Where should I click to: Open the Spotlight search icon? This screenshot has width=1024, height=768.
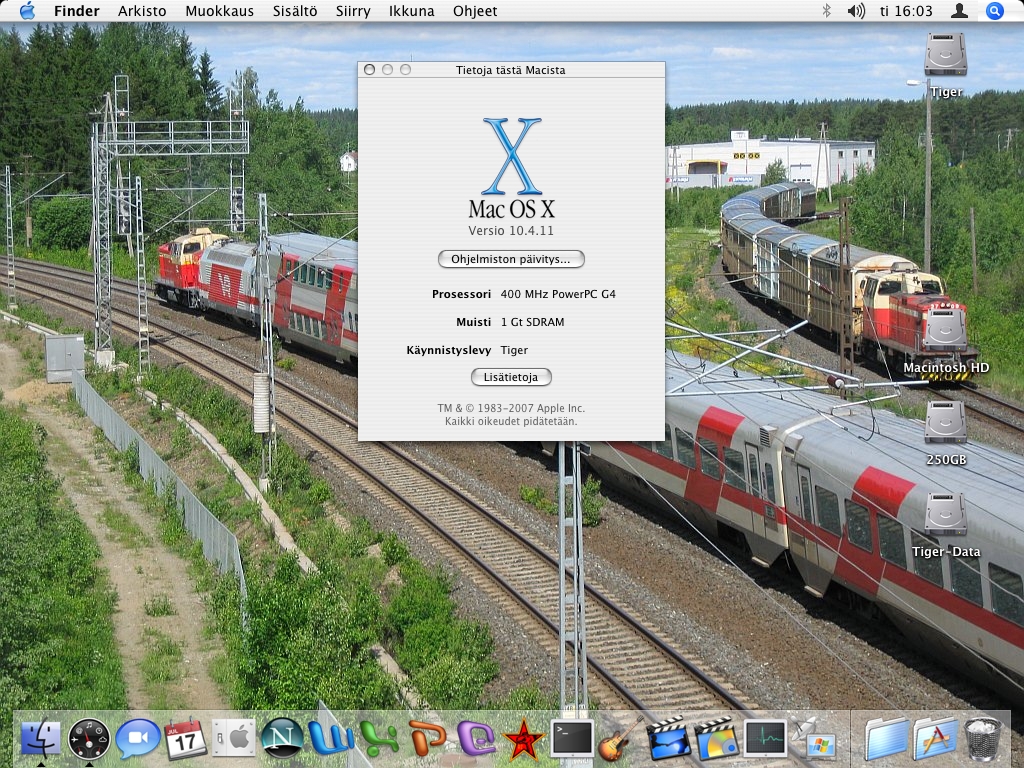point(994,11)
